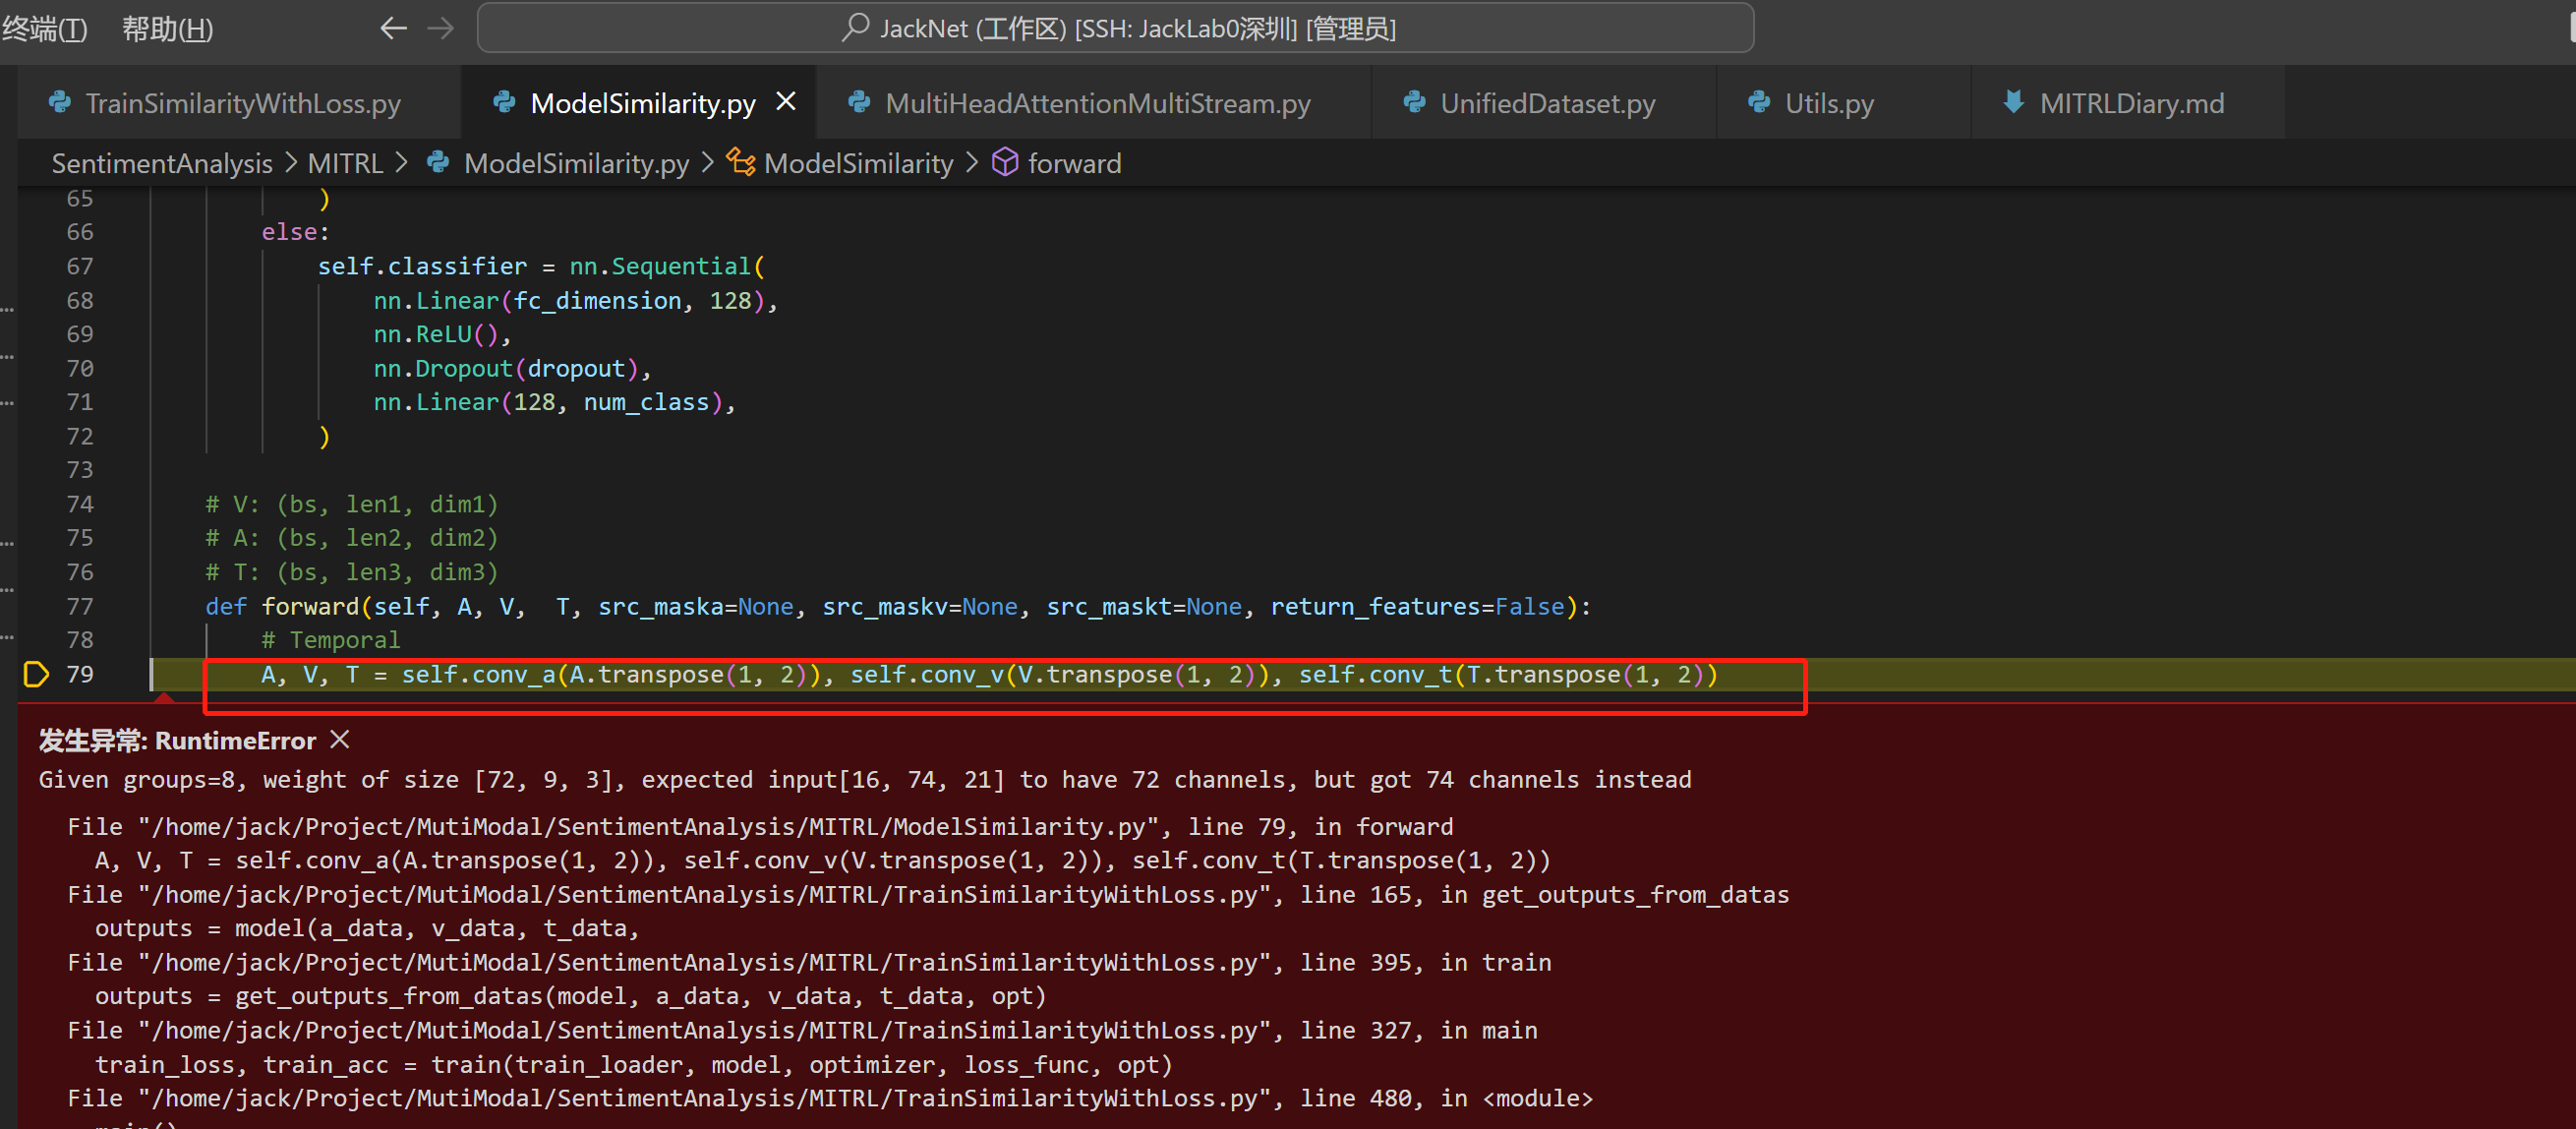Click the debug pointer at line 79
Image resolution: width=2576 pixels, height=1129 pixels.
point(36,674)
